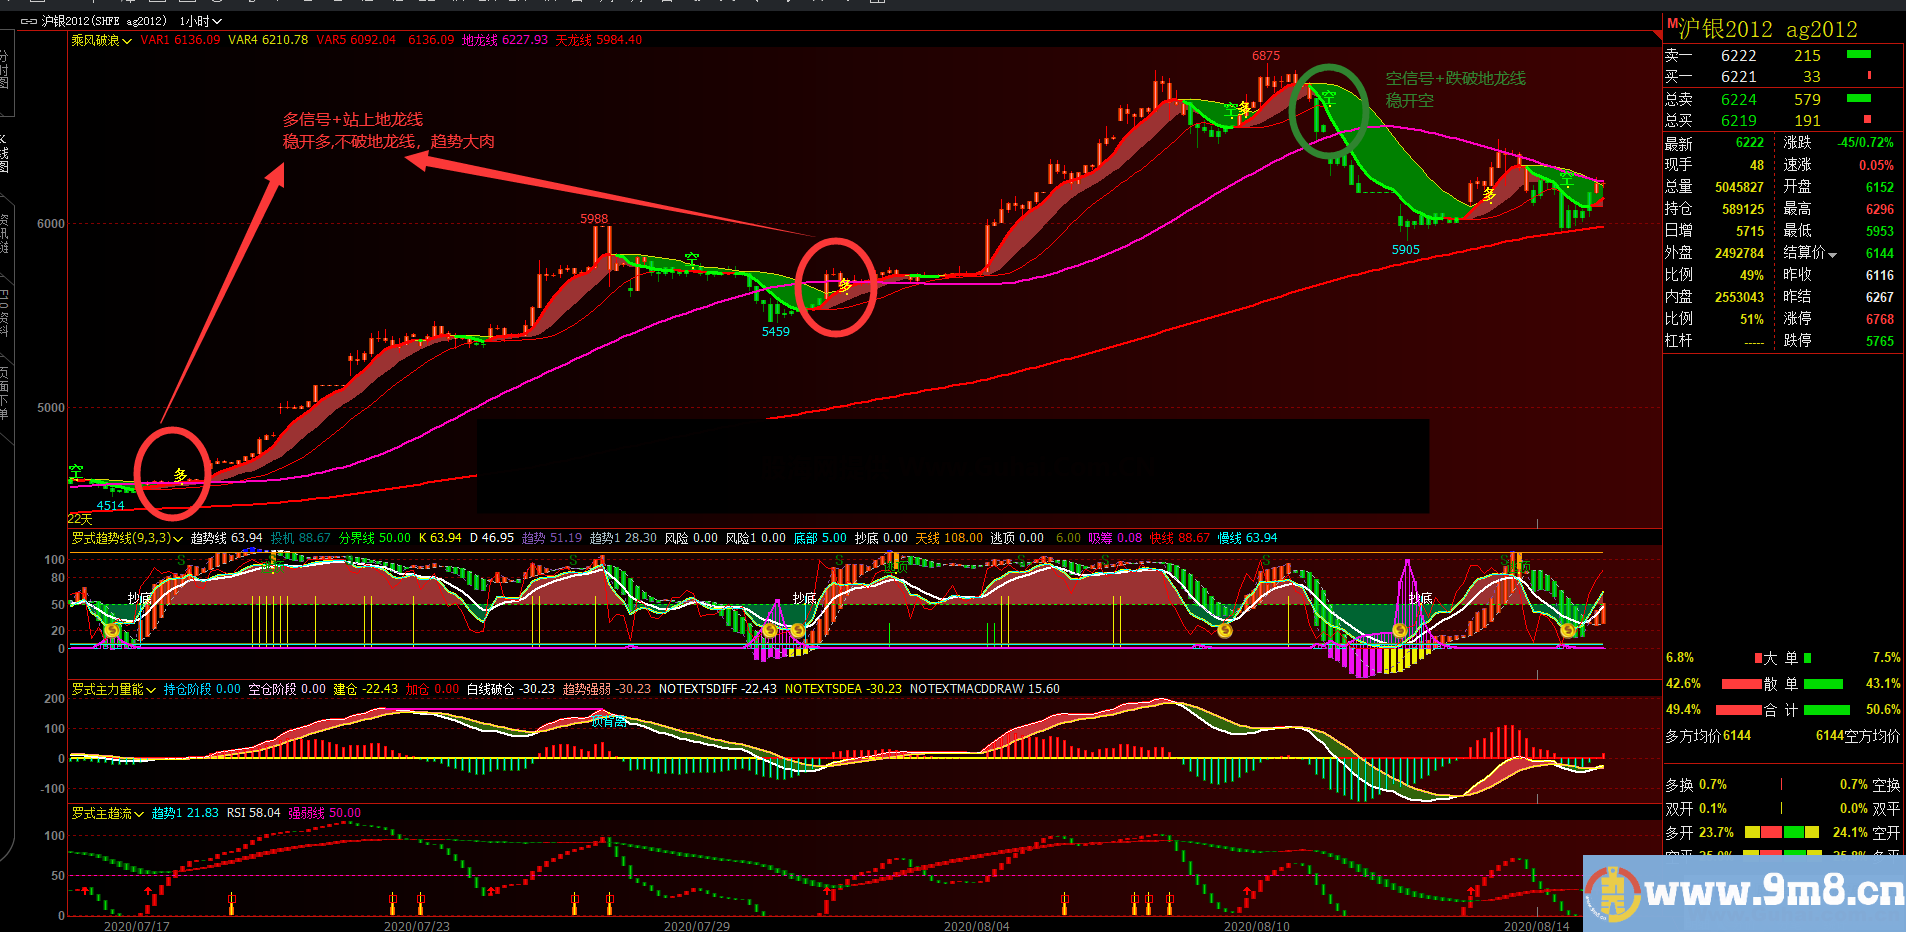Click the 卖一 price 6222
The image size is (1906, 932).
1738,56
